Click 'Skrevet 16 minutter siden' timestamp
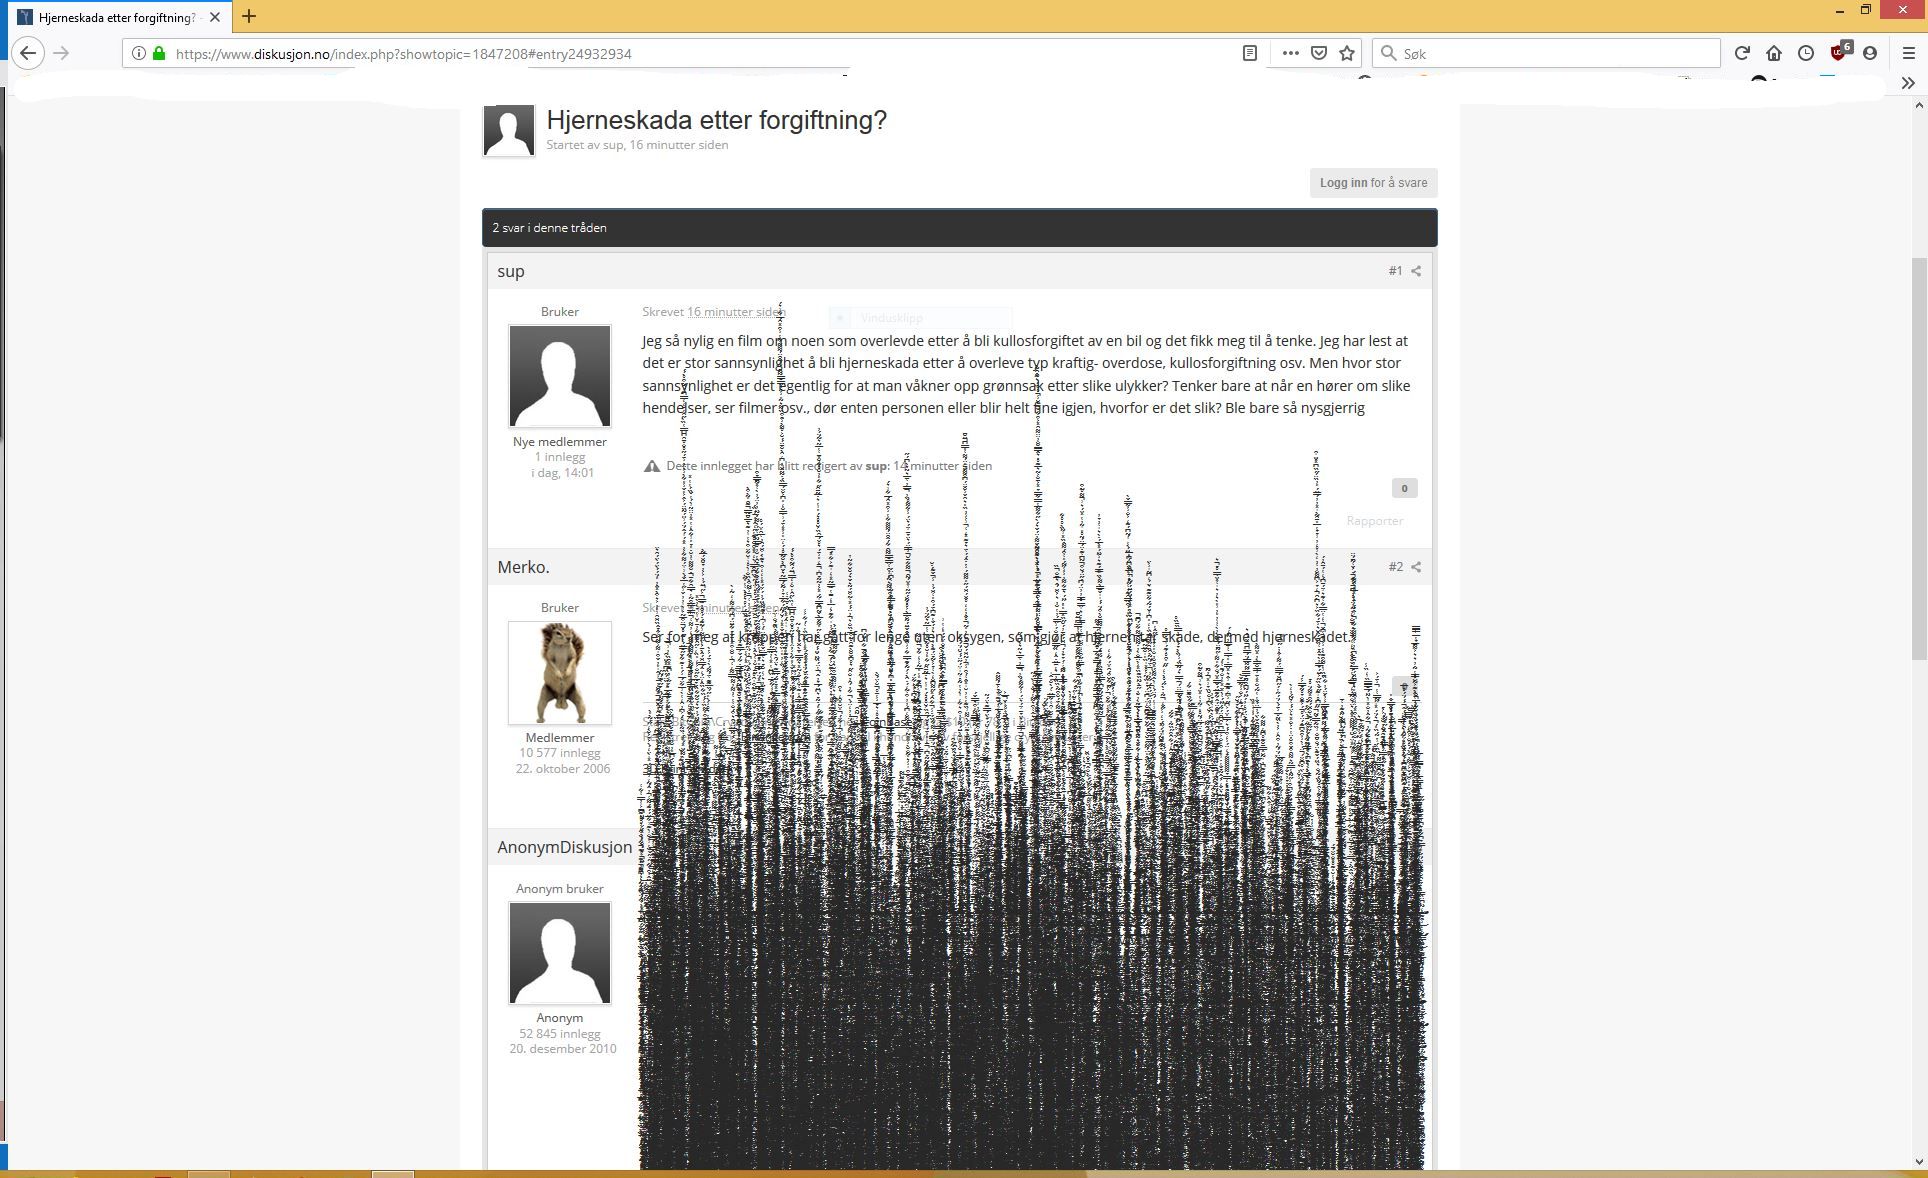The image size is (1928, 1178). (714, 312)
